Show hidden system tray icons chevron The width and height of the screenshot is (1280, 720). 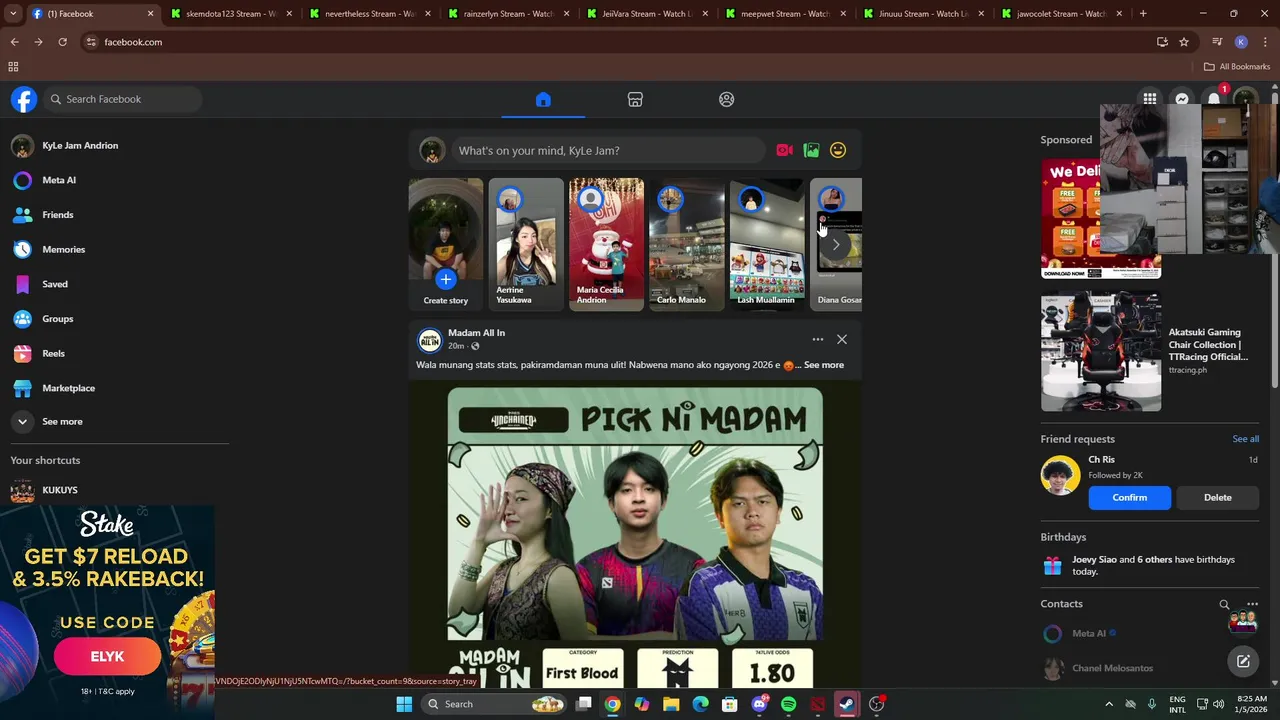(1108, 704)
